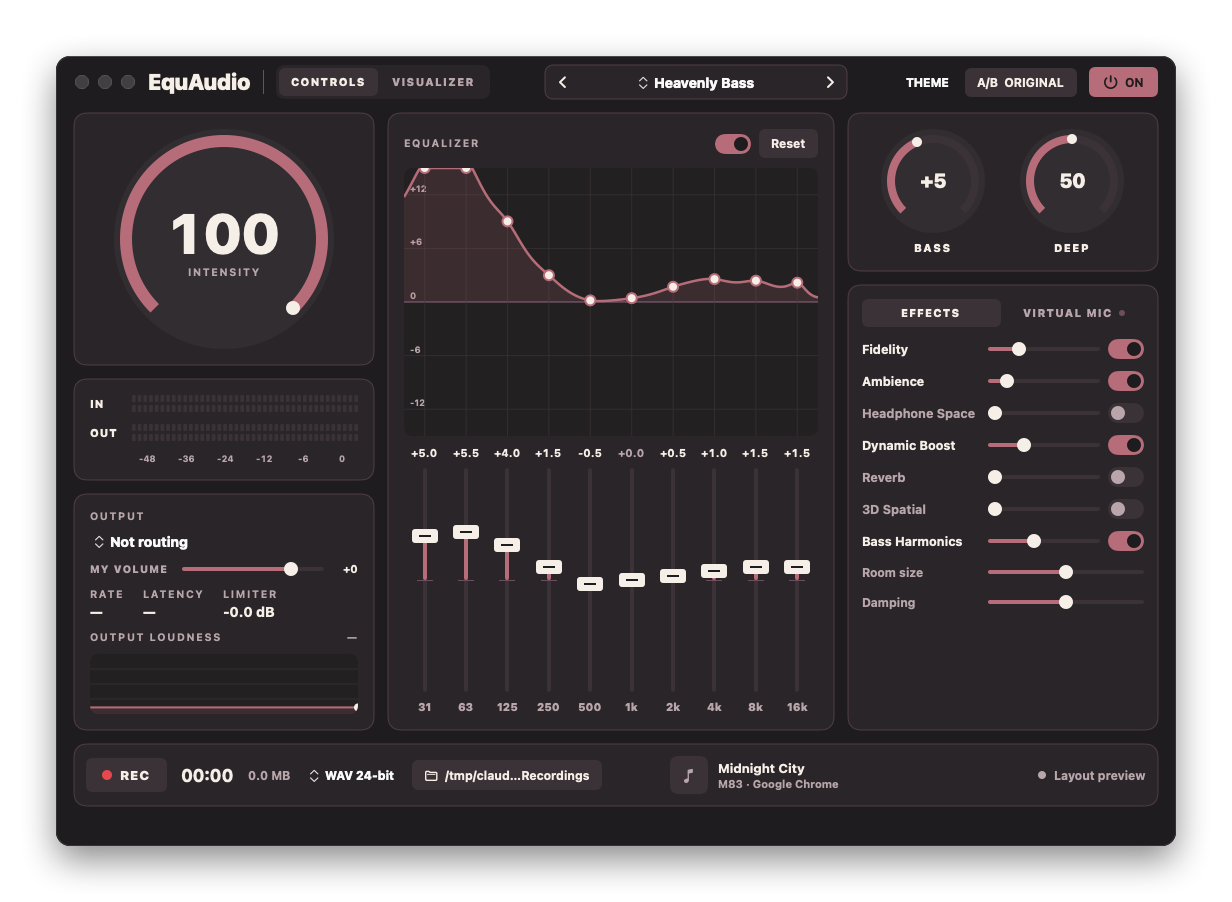
Task: Enable the 3D Spatial toggle
Action: (x=1125, y=509)
